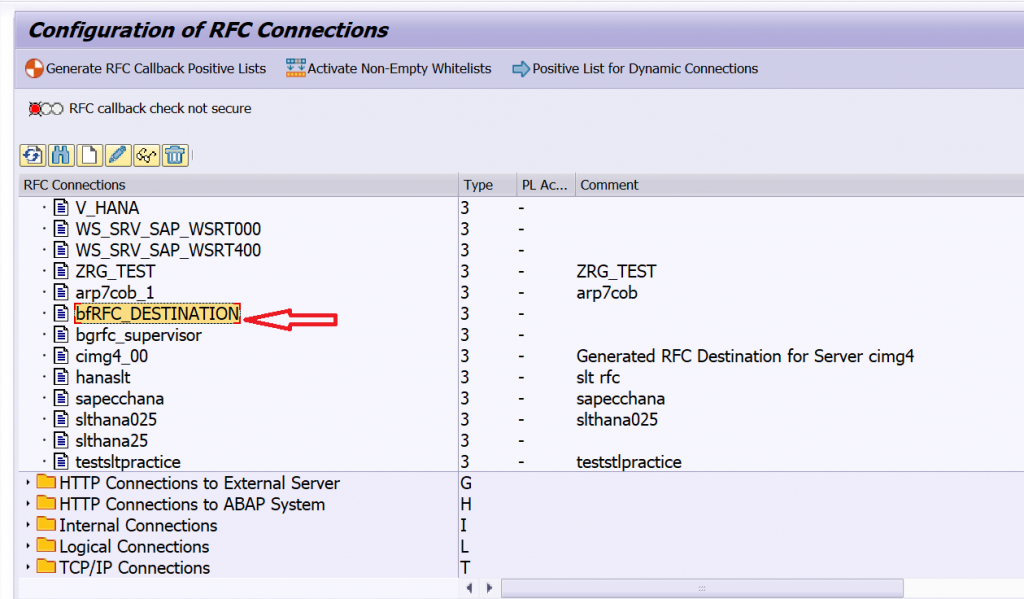
Task: Click Type 'G' for HTTP External Server
Action: click(466, 483)
